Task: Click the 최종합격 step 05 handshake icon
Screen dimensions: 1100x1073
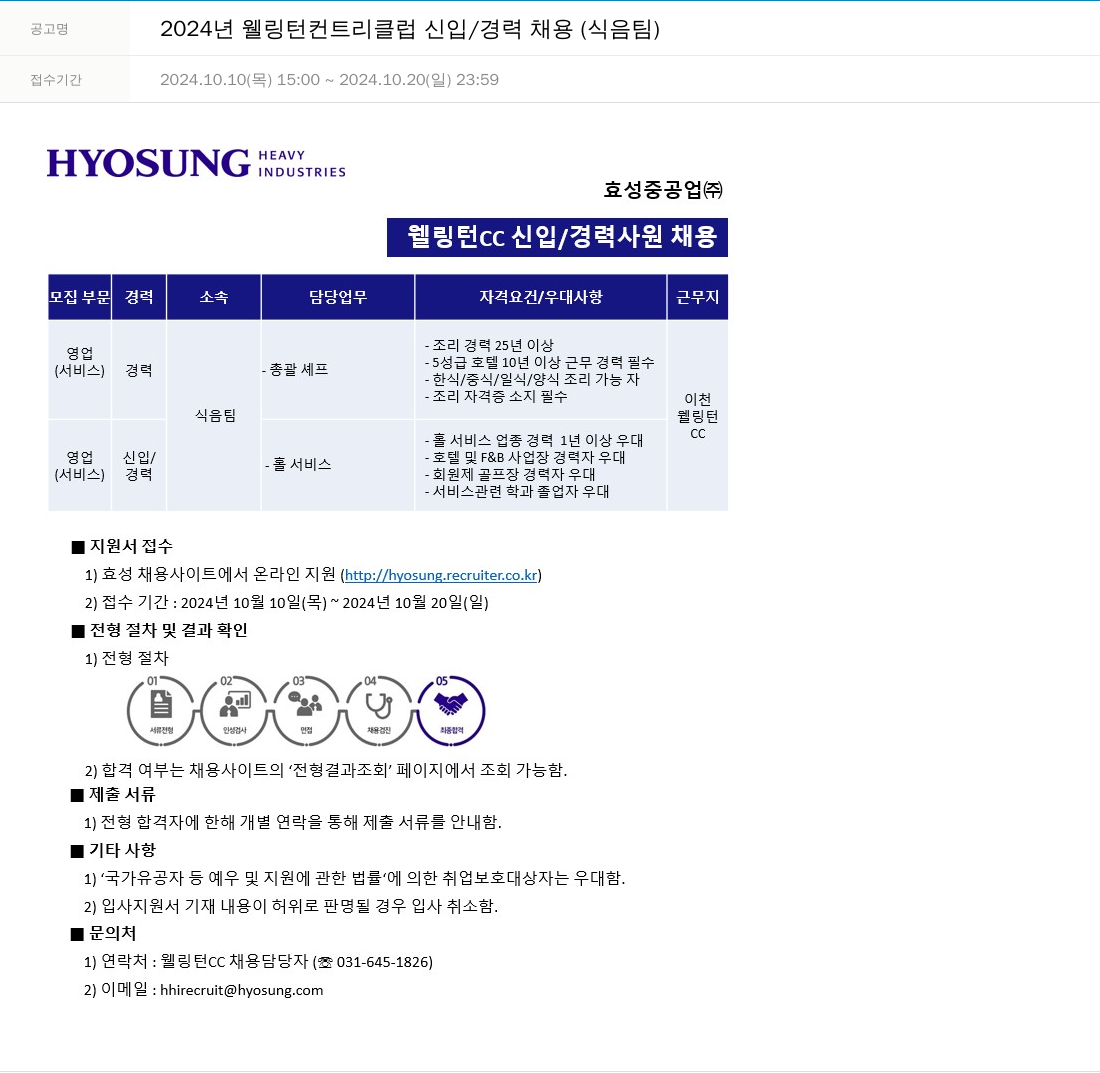Action: click(x=451, y=710)
